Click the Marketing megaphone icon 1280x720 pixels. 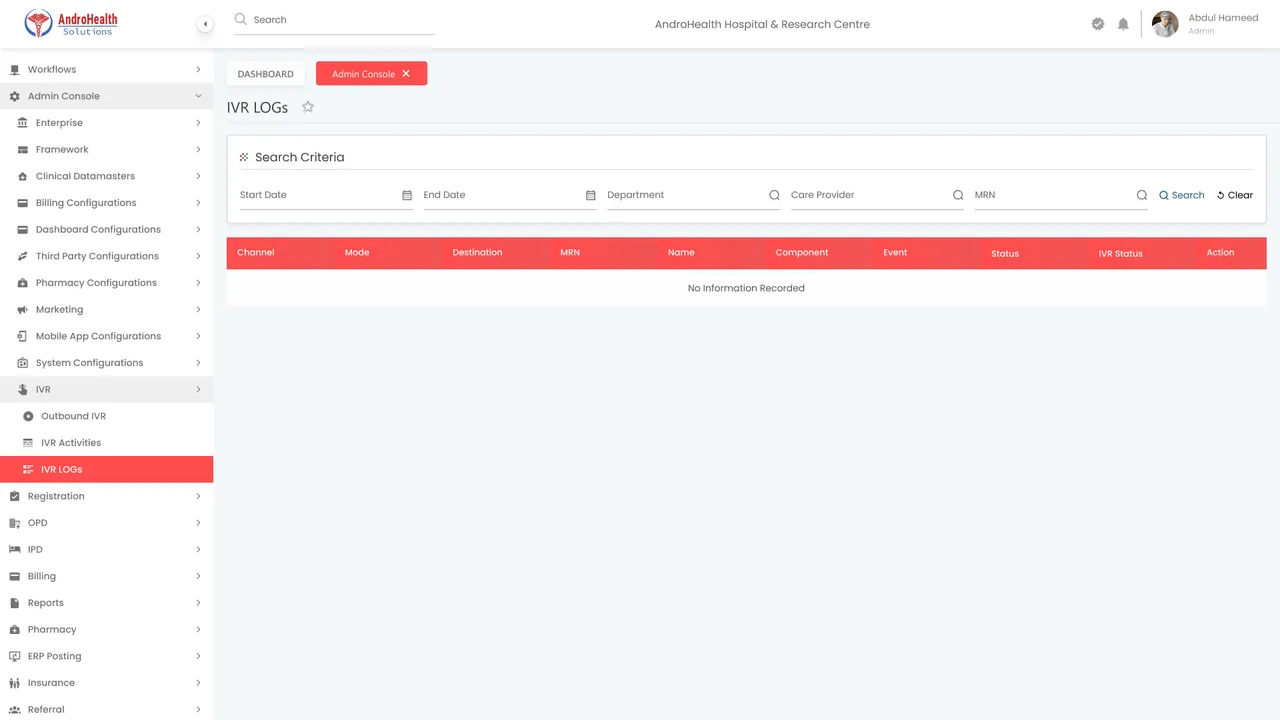click(23, 310)
